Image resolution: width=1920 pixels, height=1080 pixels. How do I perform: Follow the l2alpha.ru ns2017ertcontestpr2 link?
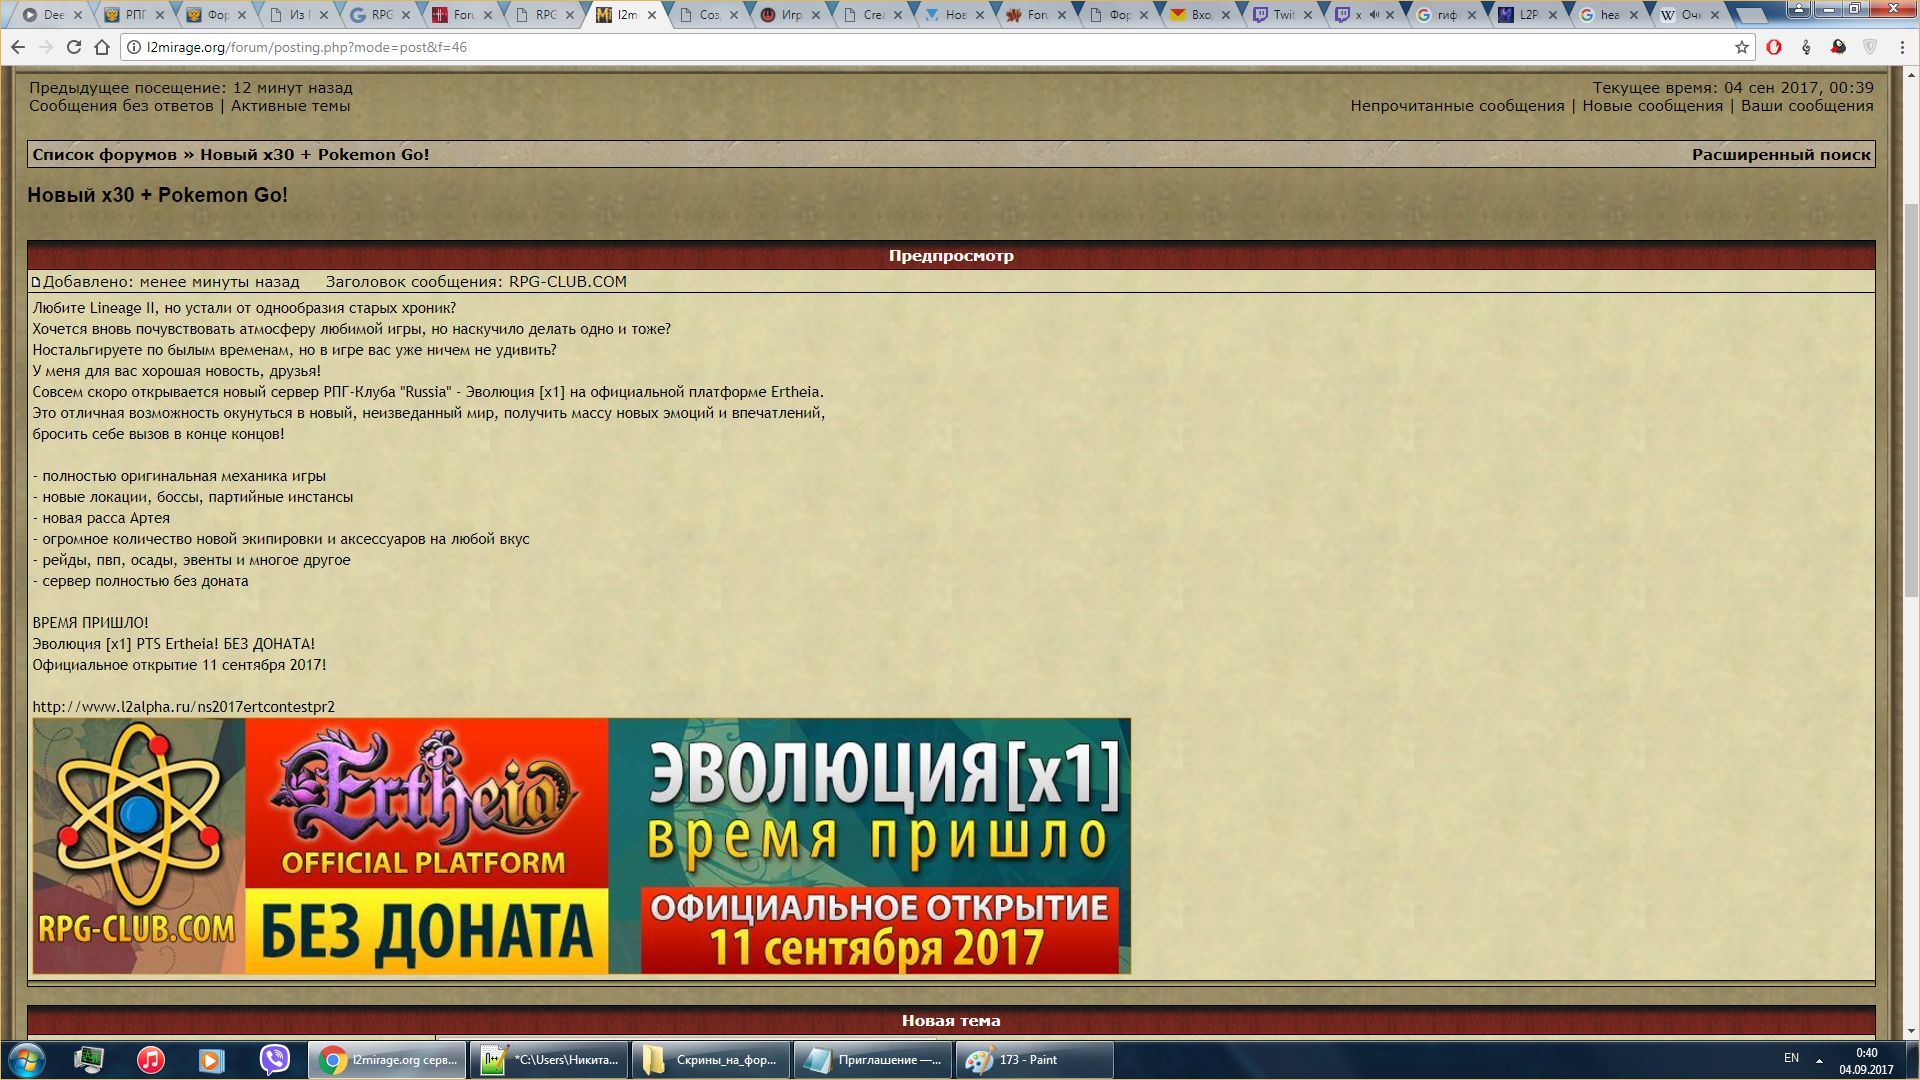point(183,707)
